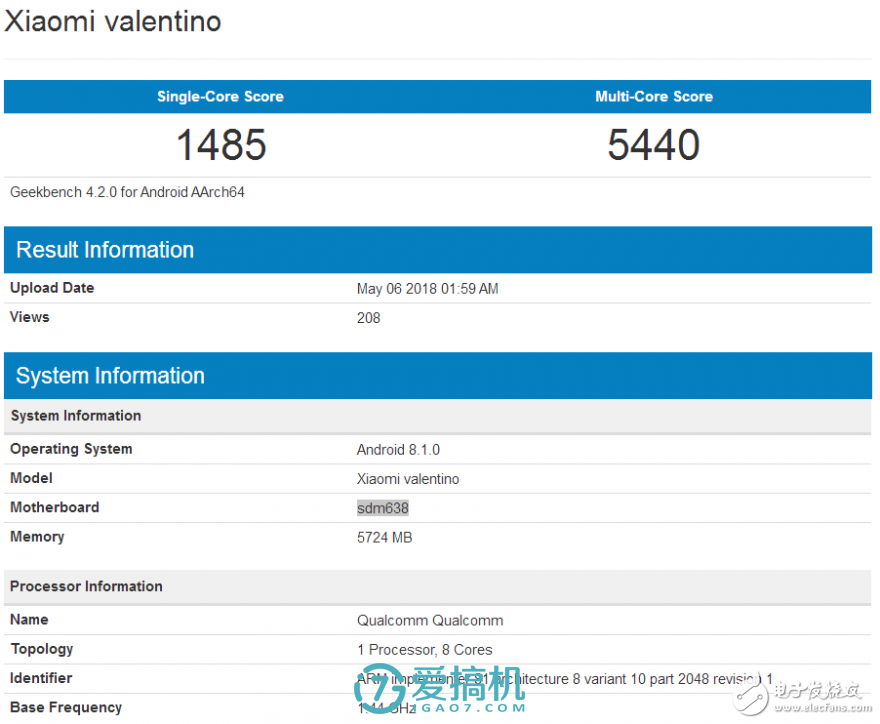This screenshot has width=880, height=724.
Task: Click the Android 8.1.0 operating system value
Action: click(398, 450)
